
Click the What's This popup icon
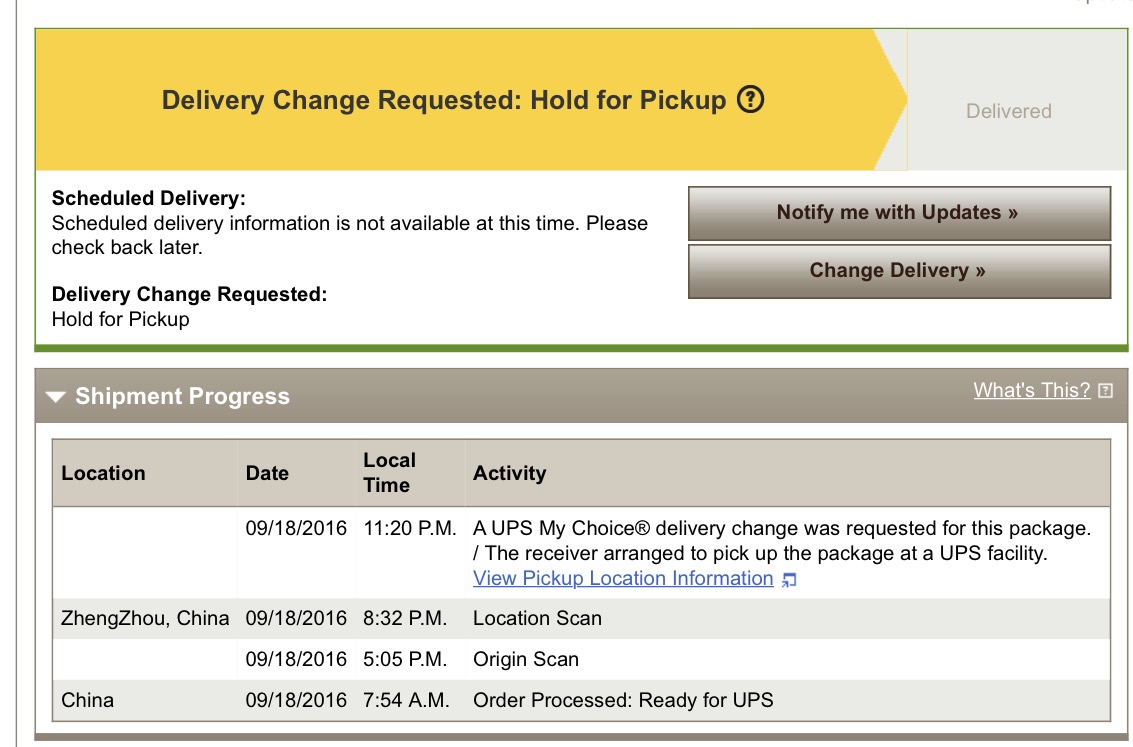point(1105,391)
